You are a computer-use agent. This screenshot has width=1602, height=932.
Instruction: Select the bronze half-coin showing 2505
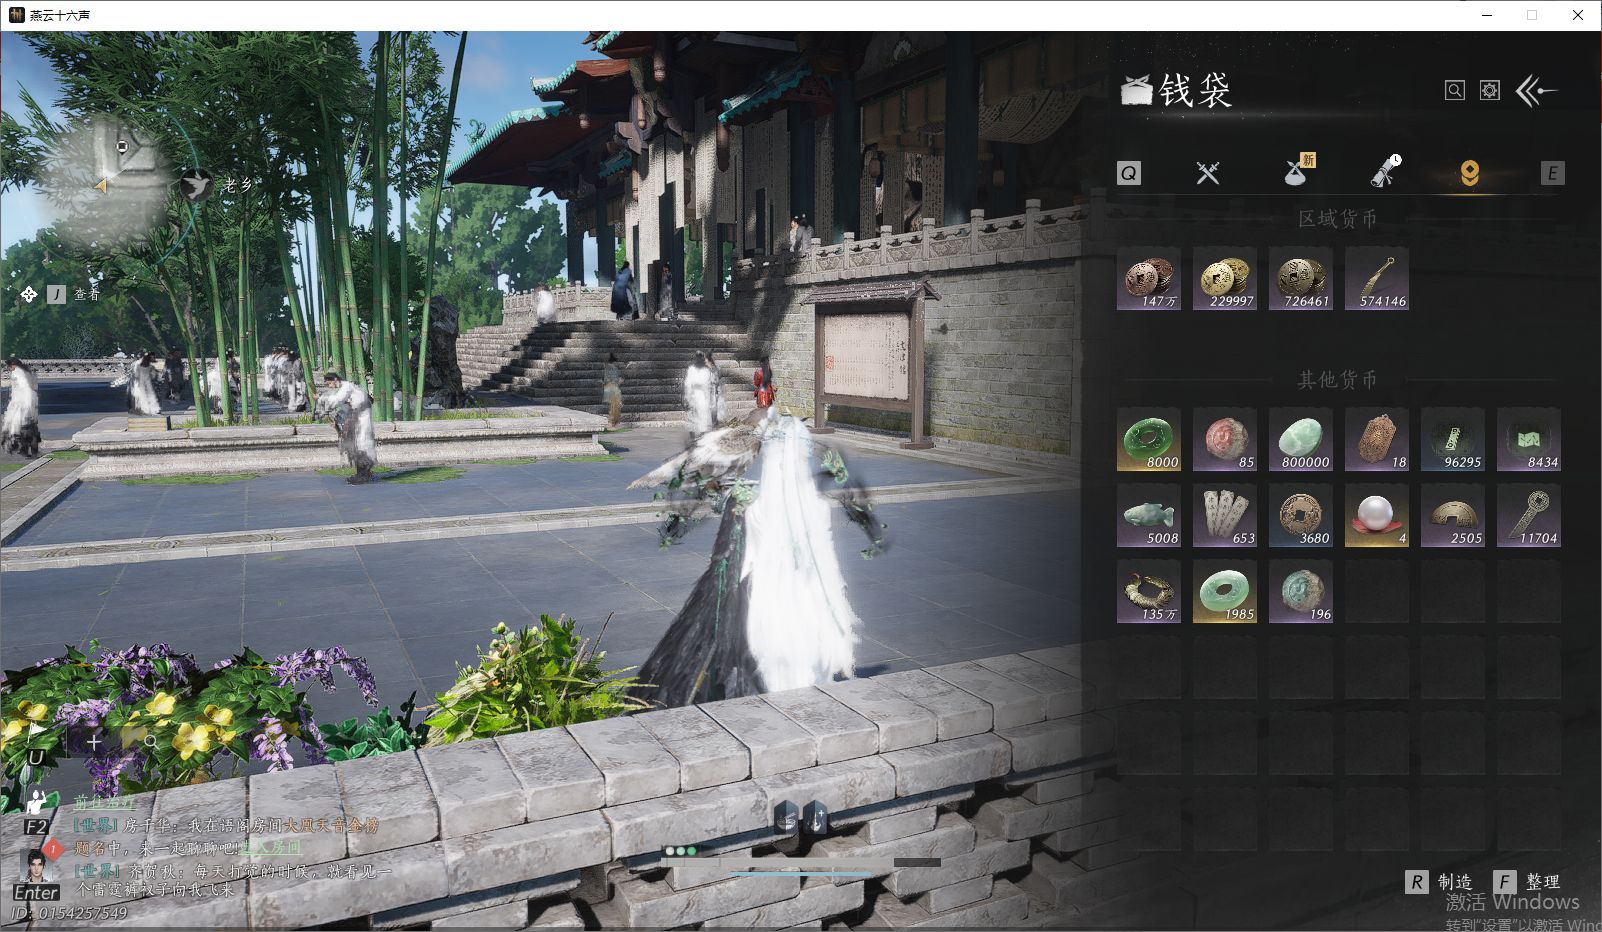[1453, 515]
